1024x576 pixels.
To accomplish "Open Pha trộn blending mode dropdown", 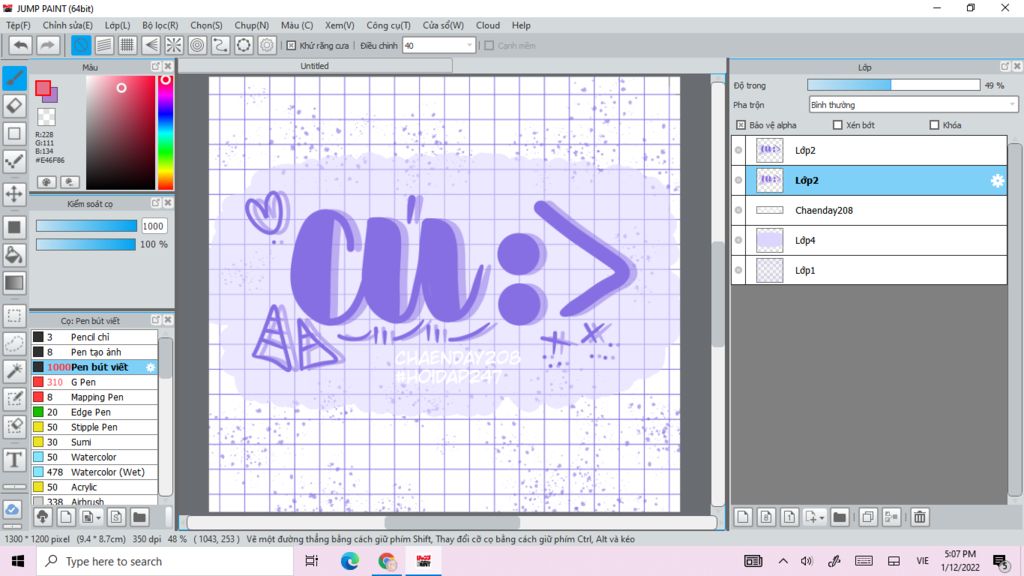I will pos(913,104).
